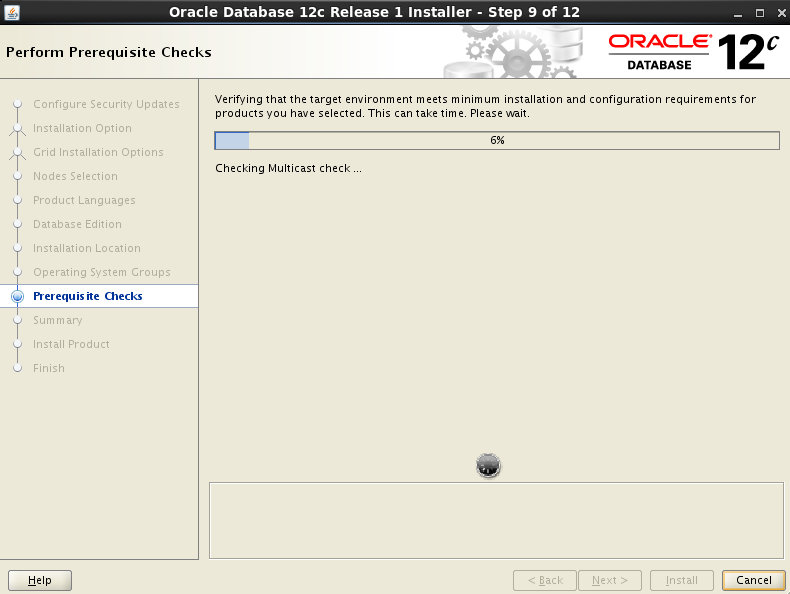Click the Next button
Screen dimensions: 790x594
click(x=610, y=580)
